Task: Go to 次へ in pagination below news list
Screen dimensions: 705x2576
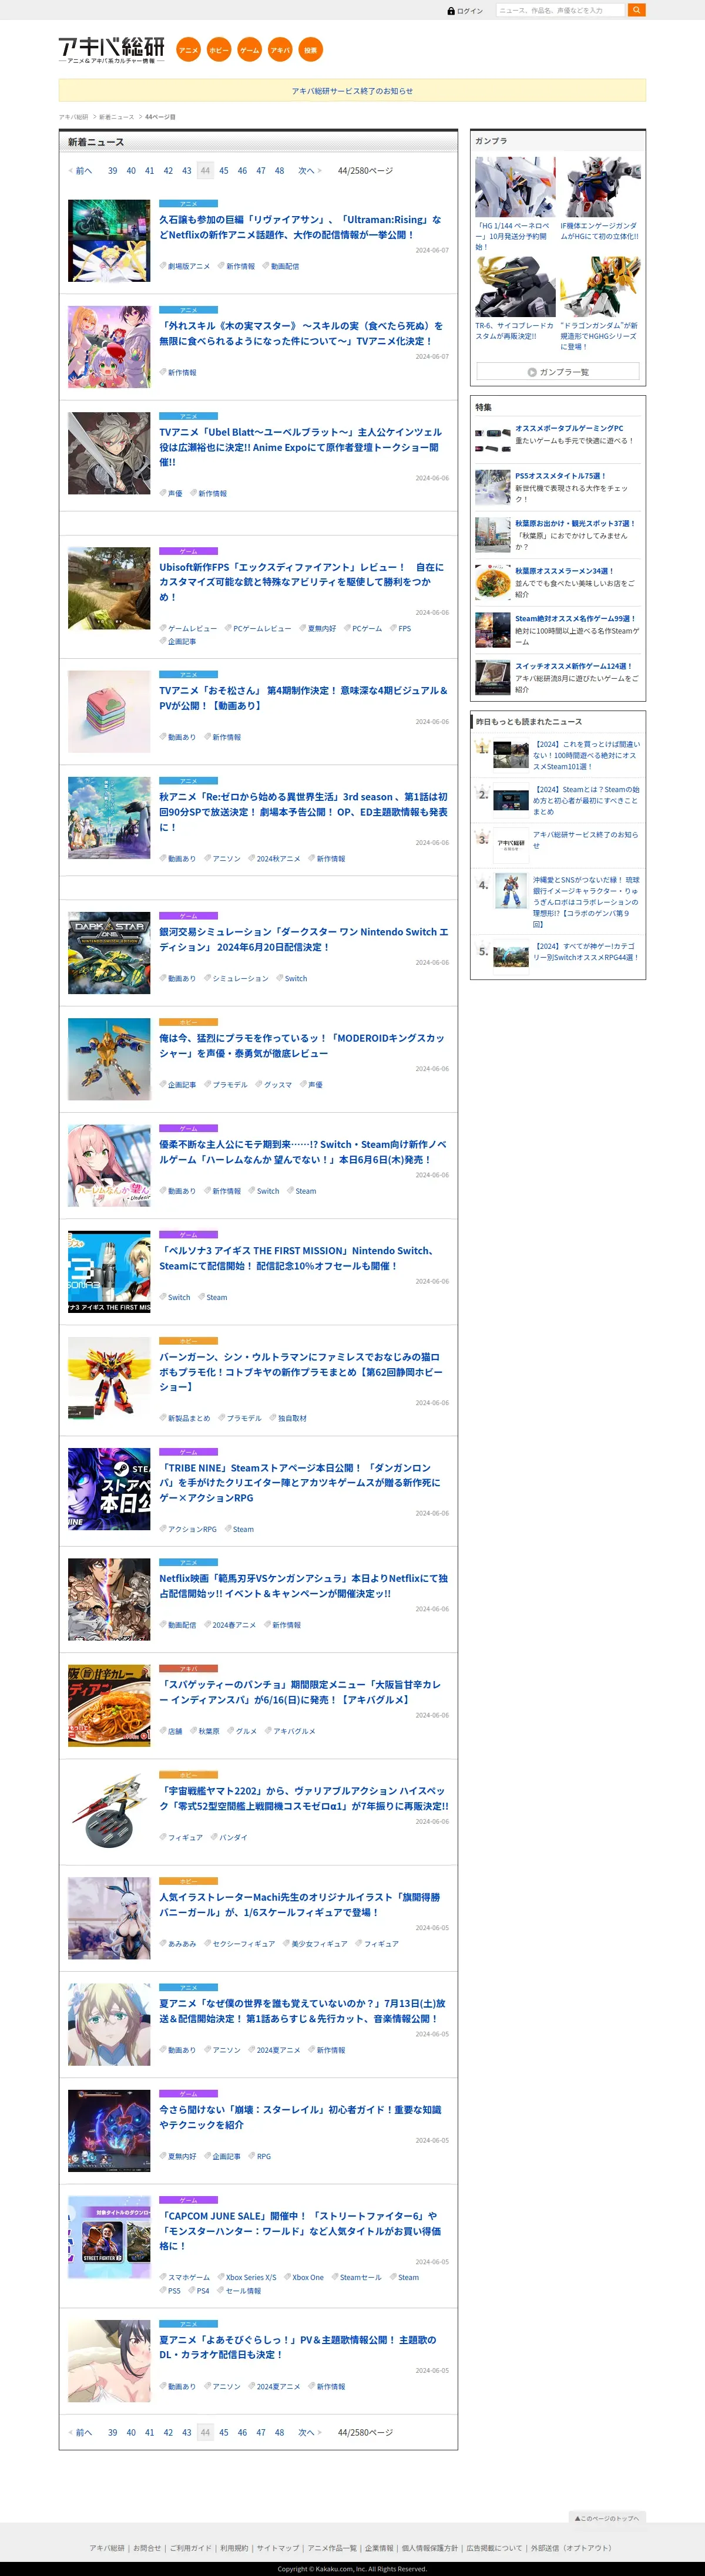Action: [x=309, y=2432]
